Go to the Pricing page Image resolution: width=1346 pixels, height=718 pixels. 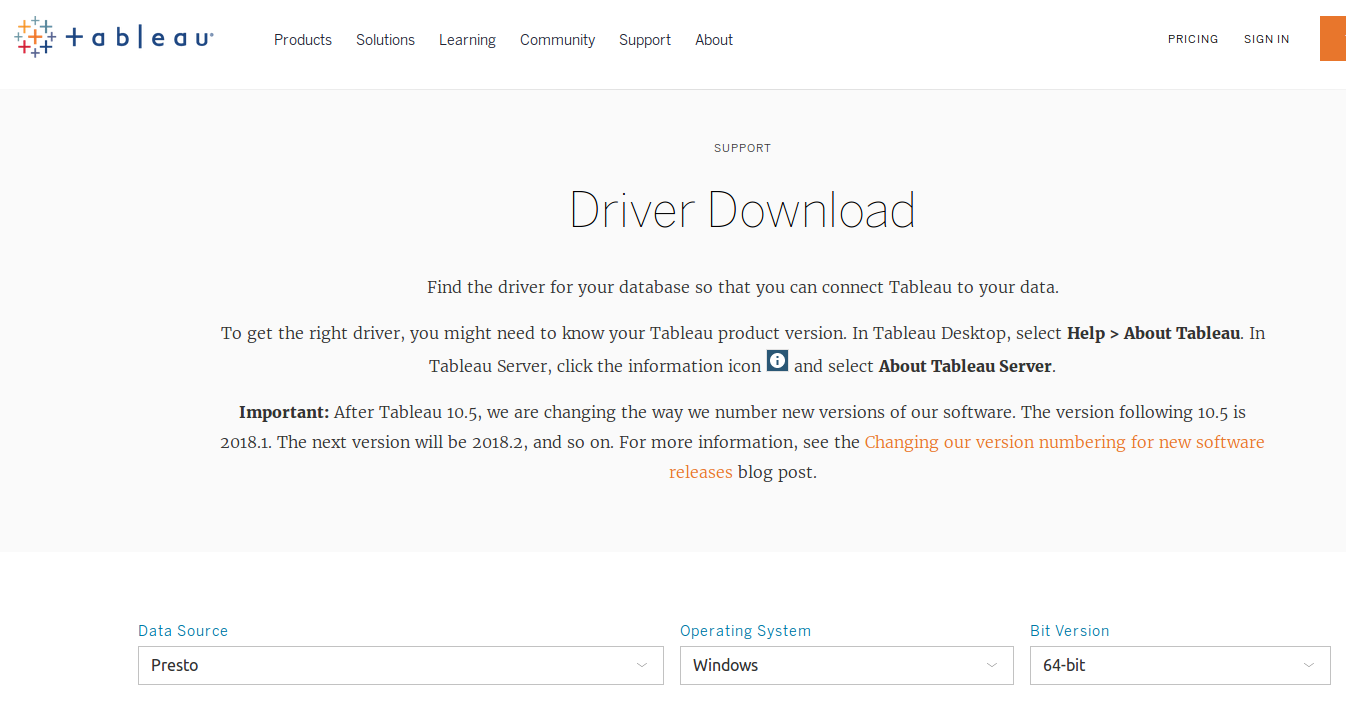(1193, 39)
